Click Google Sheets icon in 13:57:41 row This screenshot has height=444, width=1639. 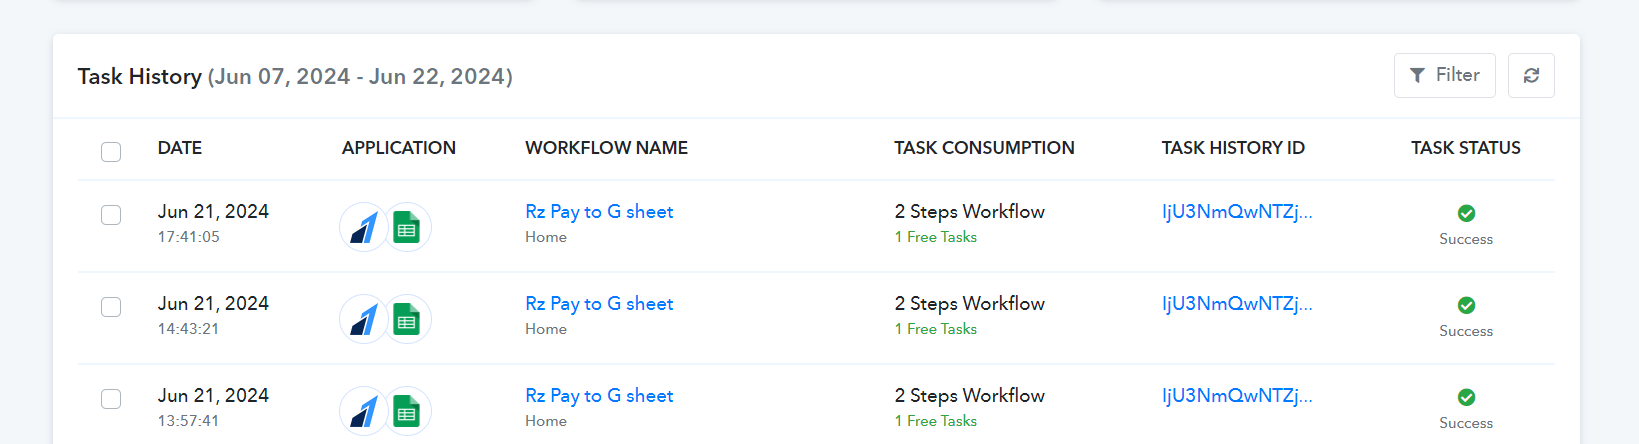[407, 411]
